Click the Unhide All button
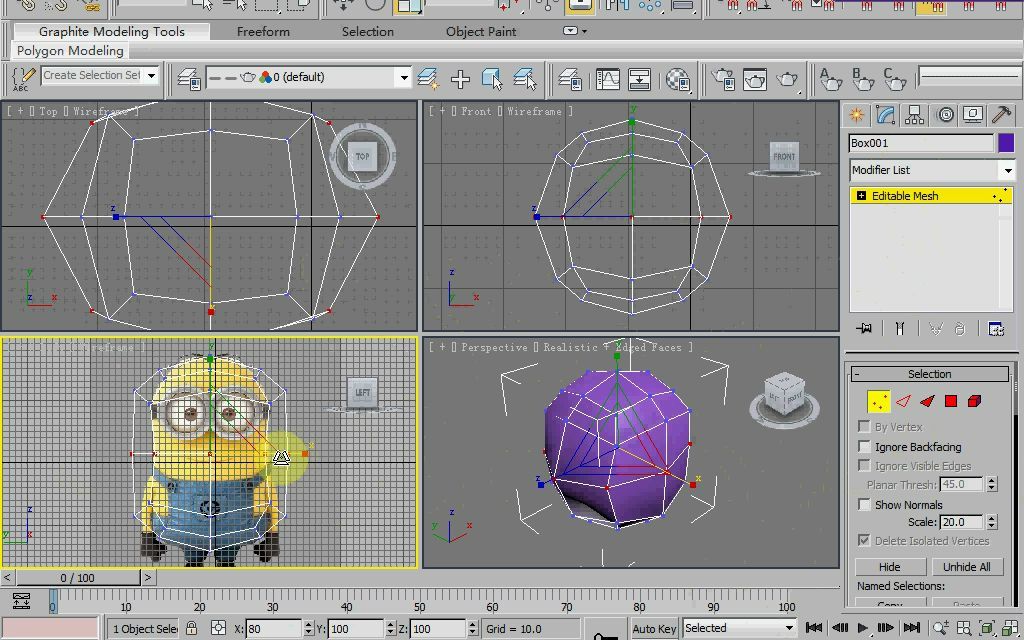1024x640 pixels. pyautogui.click(x=966, y=566)
